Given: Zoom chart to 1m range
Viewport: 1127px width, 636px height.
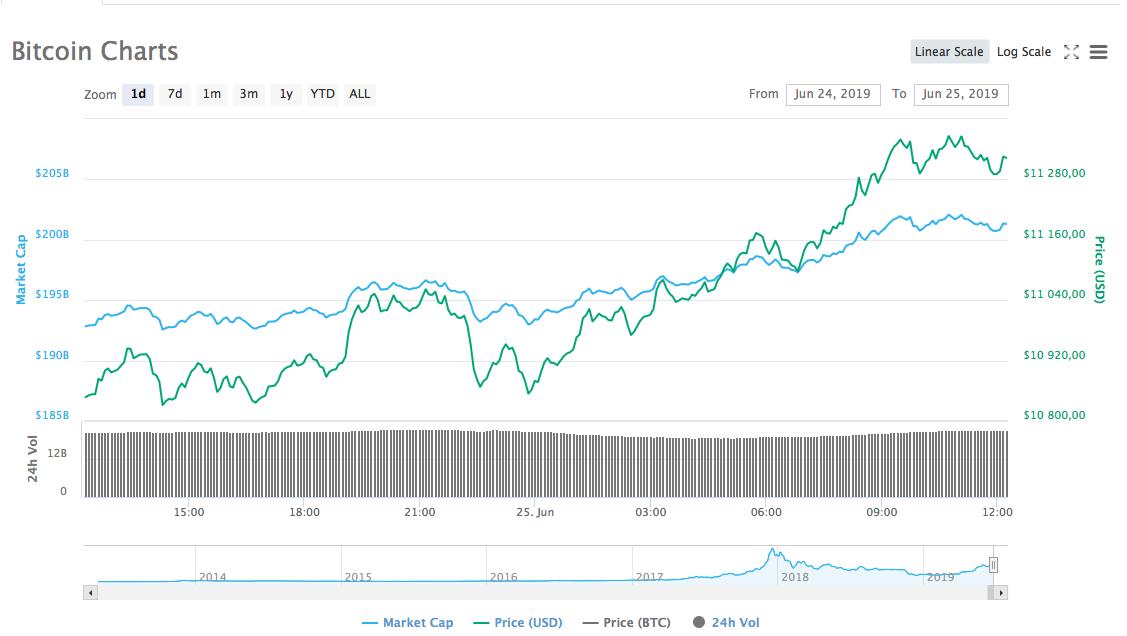Looking at the screenshot, I should click(211, 94).
